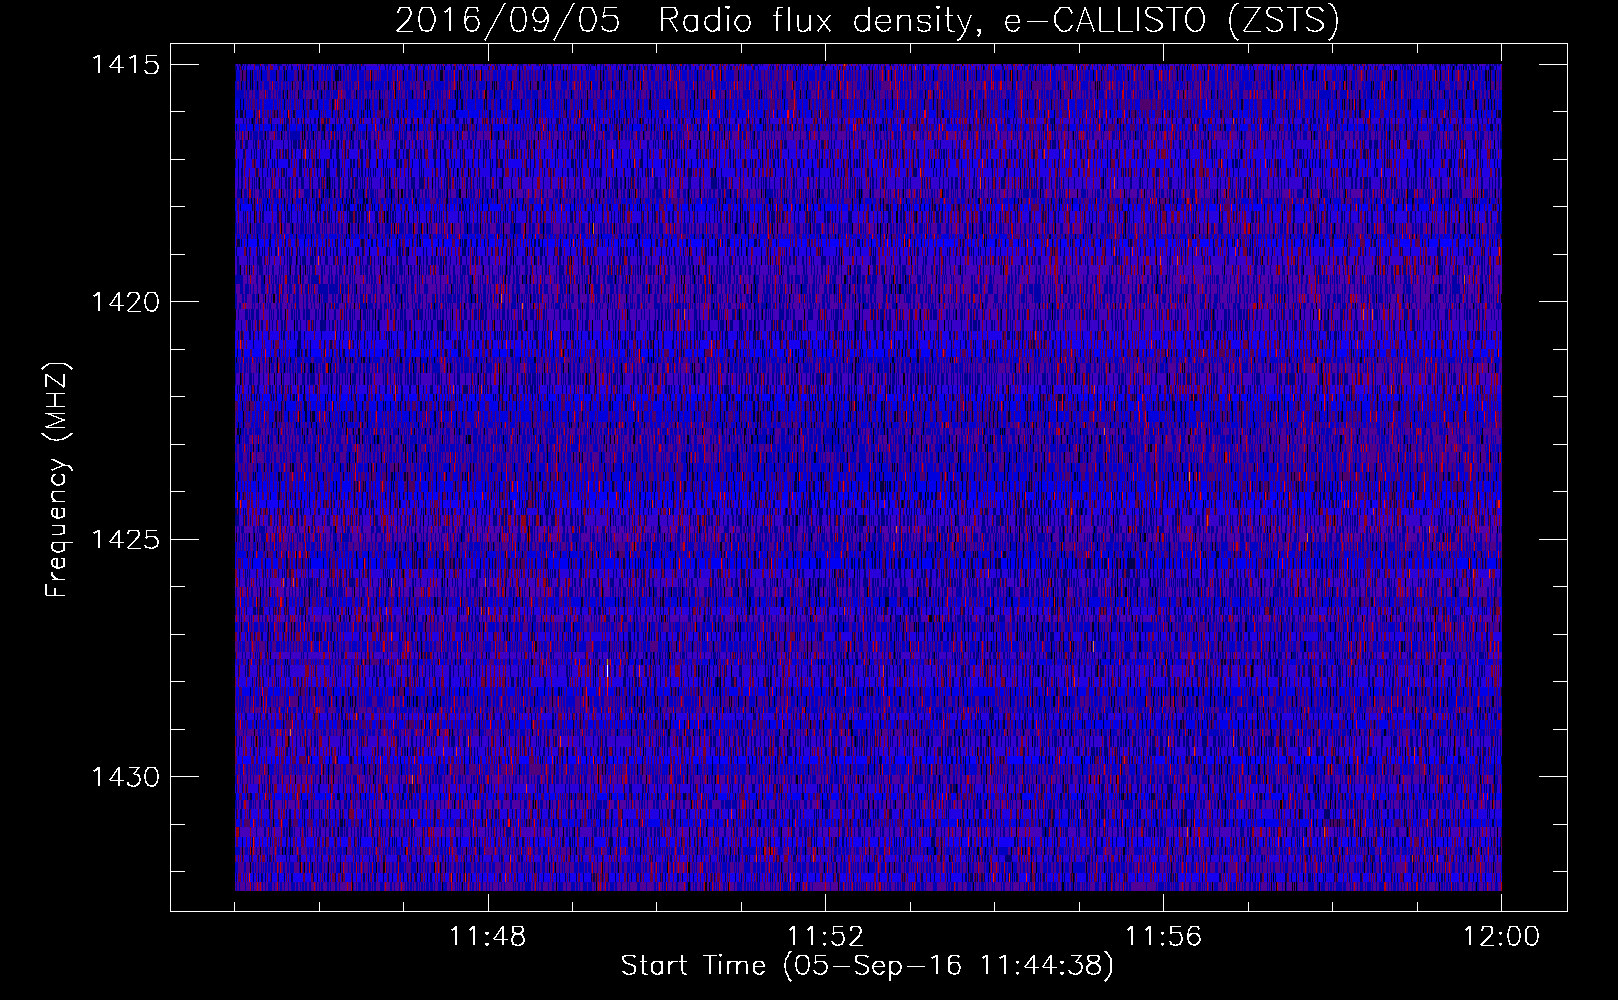This screenshot has width=1618, height=1000.
Task: Click inside the radio flux spectrogram
Action: click(868, 477)
